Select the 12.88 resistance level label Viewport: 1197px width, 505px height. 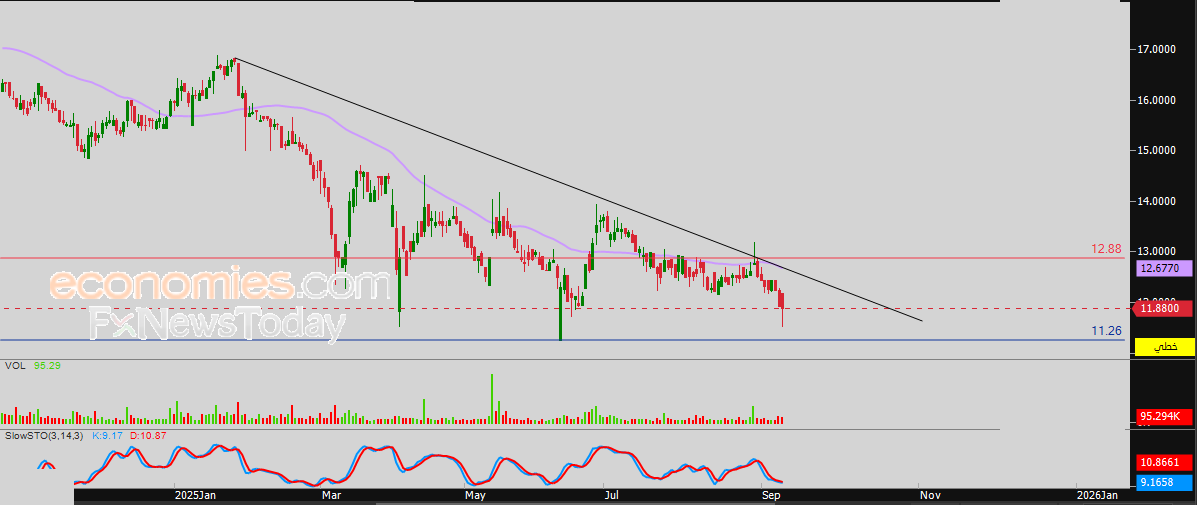[x=1106, y=249]
